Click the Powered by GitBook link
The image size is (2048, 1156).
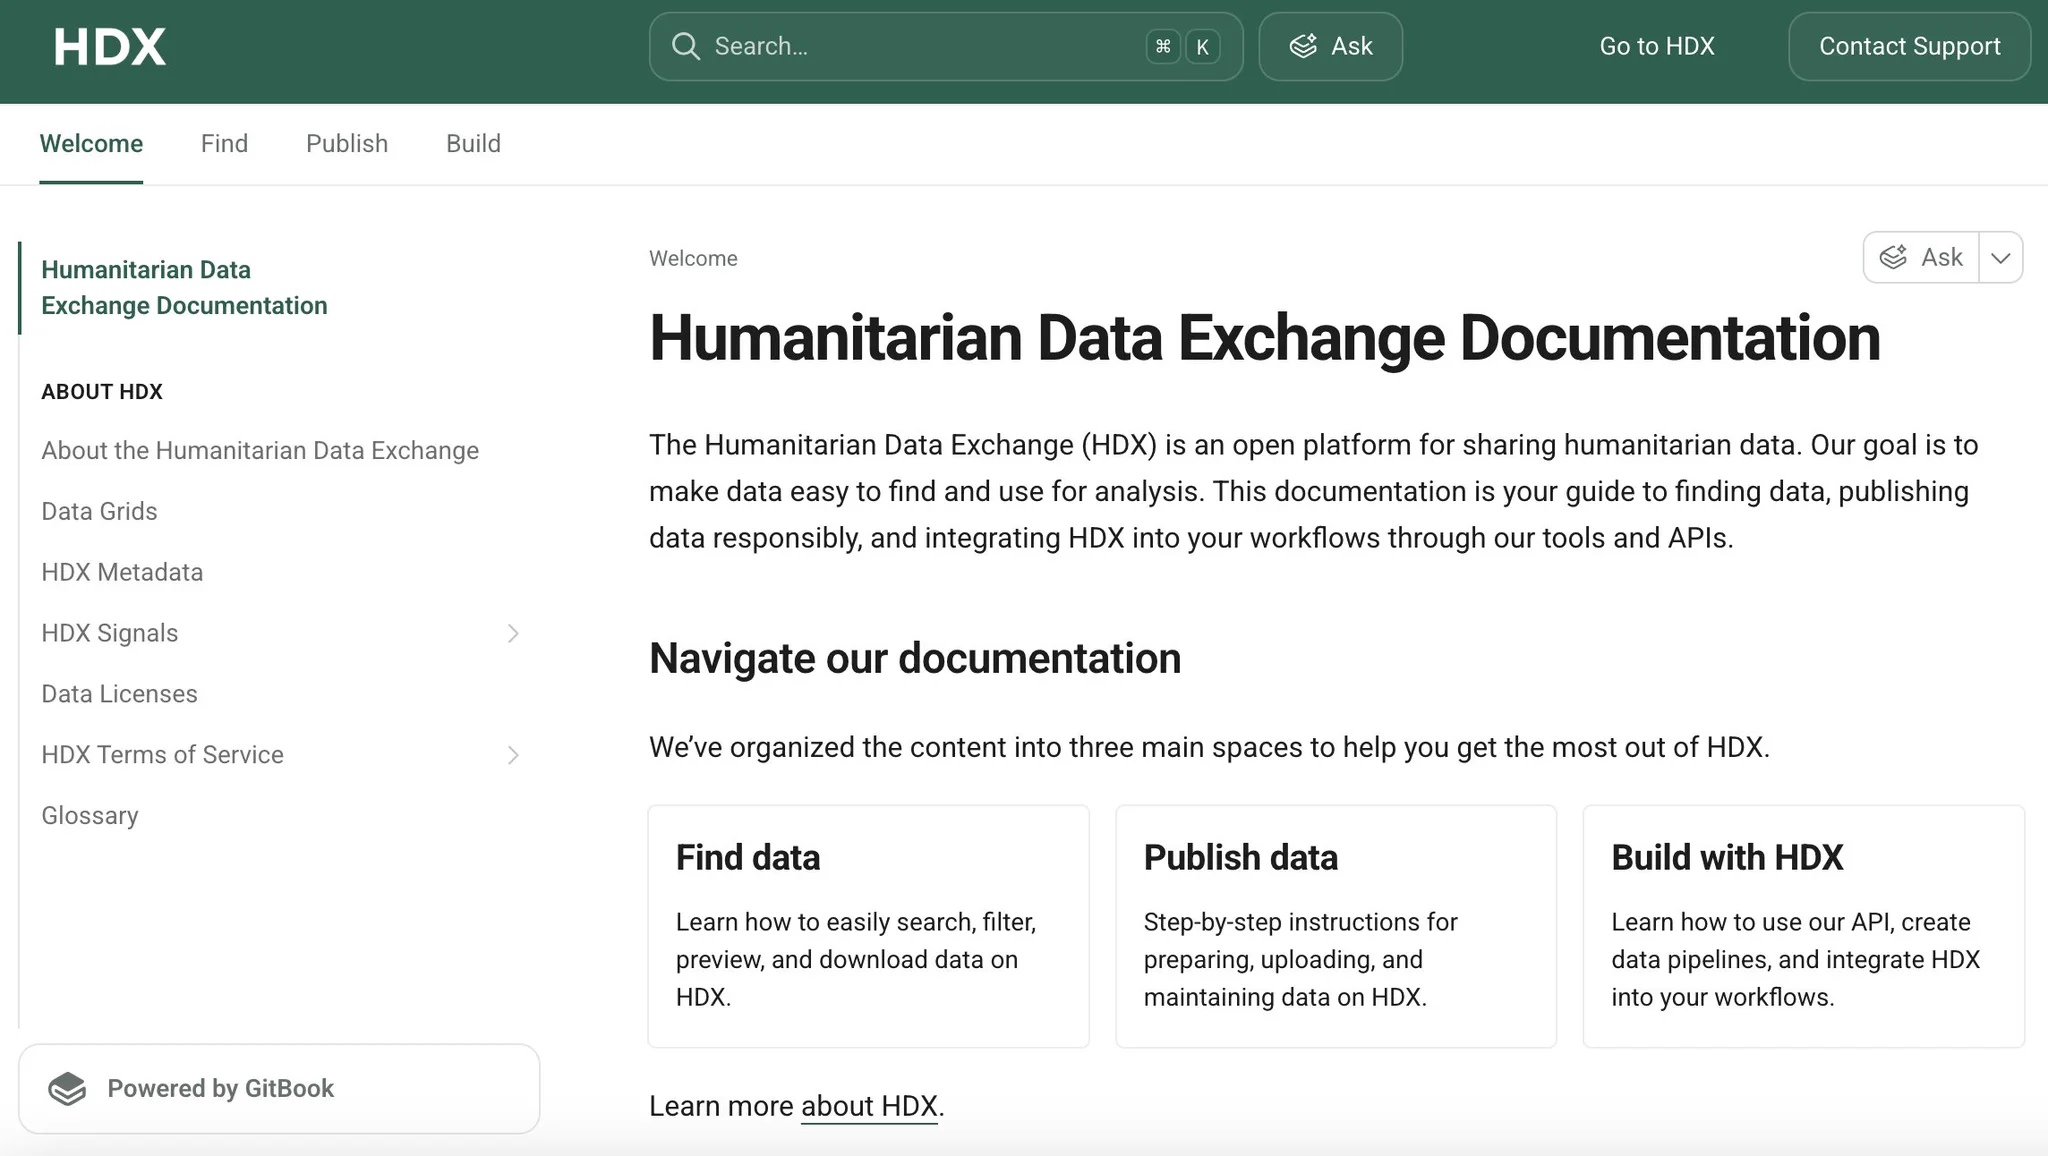[x=279, y=1088]
